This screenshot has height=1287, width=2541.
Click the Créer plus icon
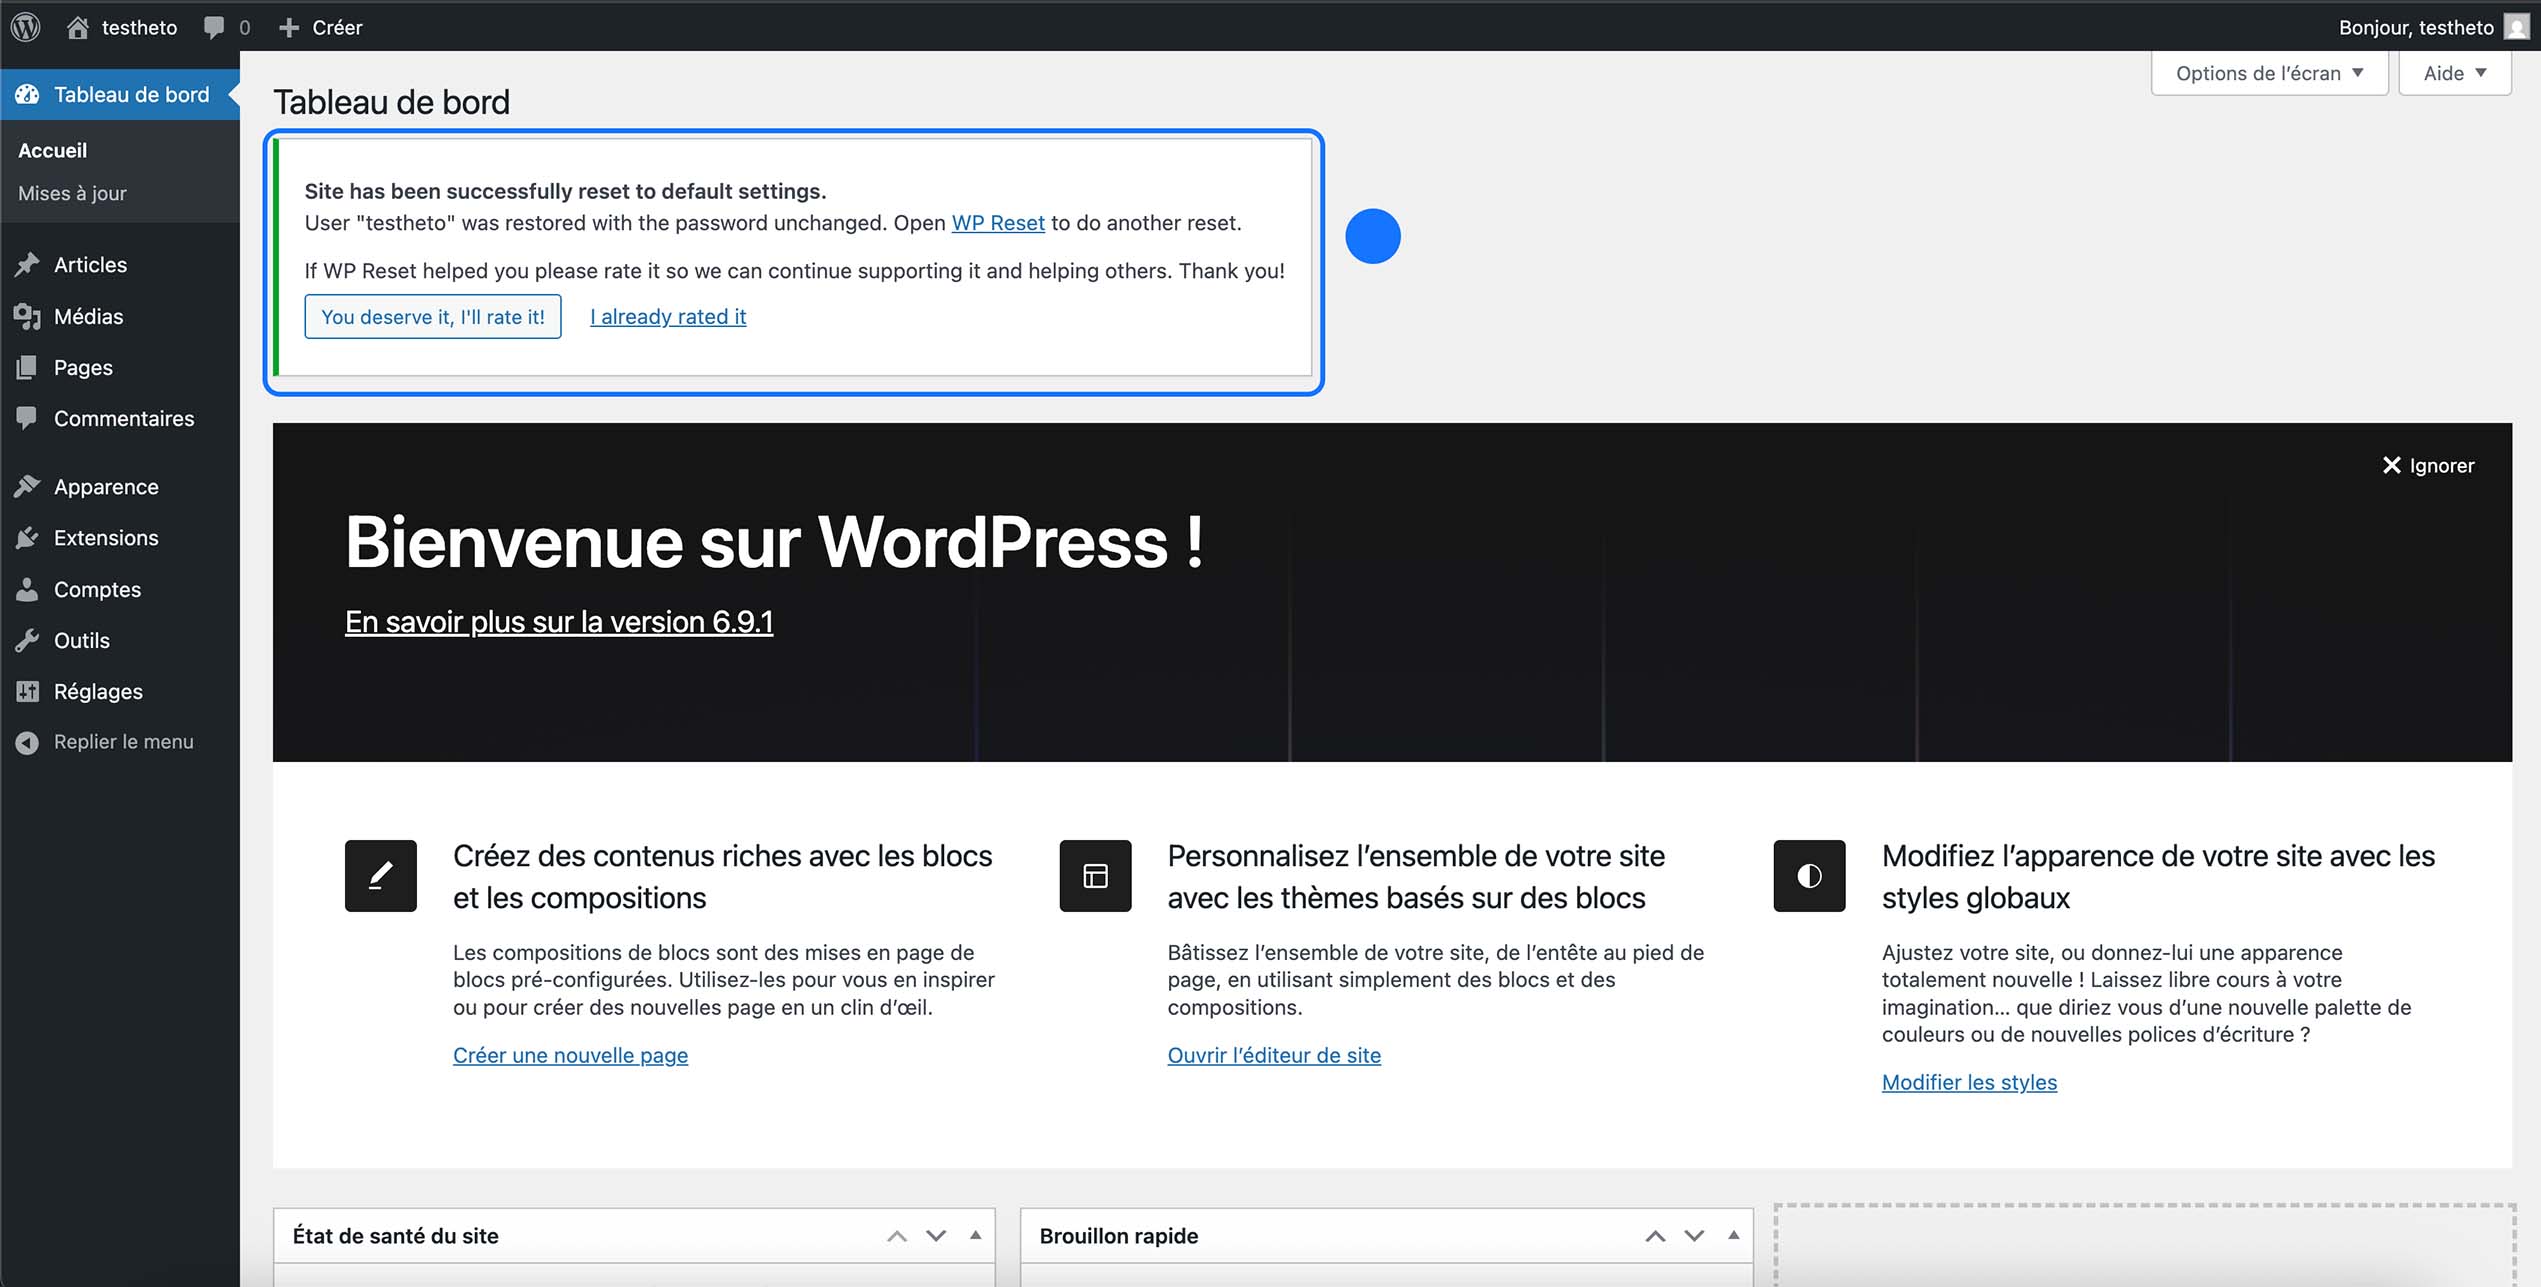click(289, 27)
